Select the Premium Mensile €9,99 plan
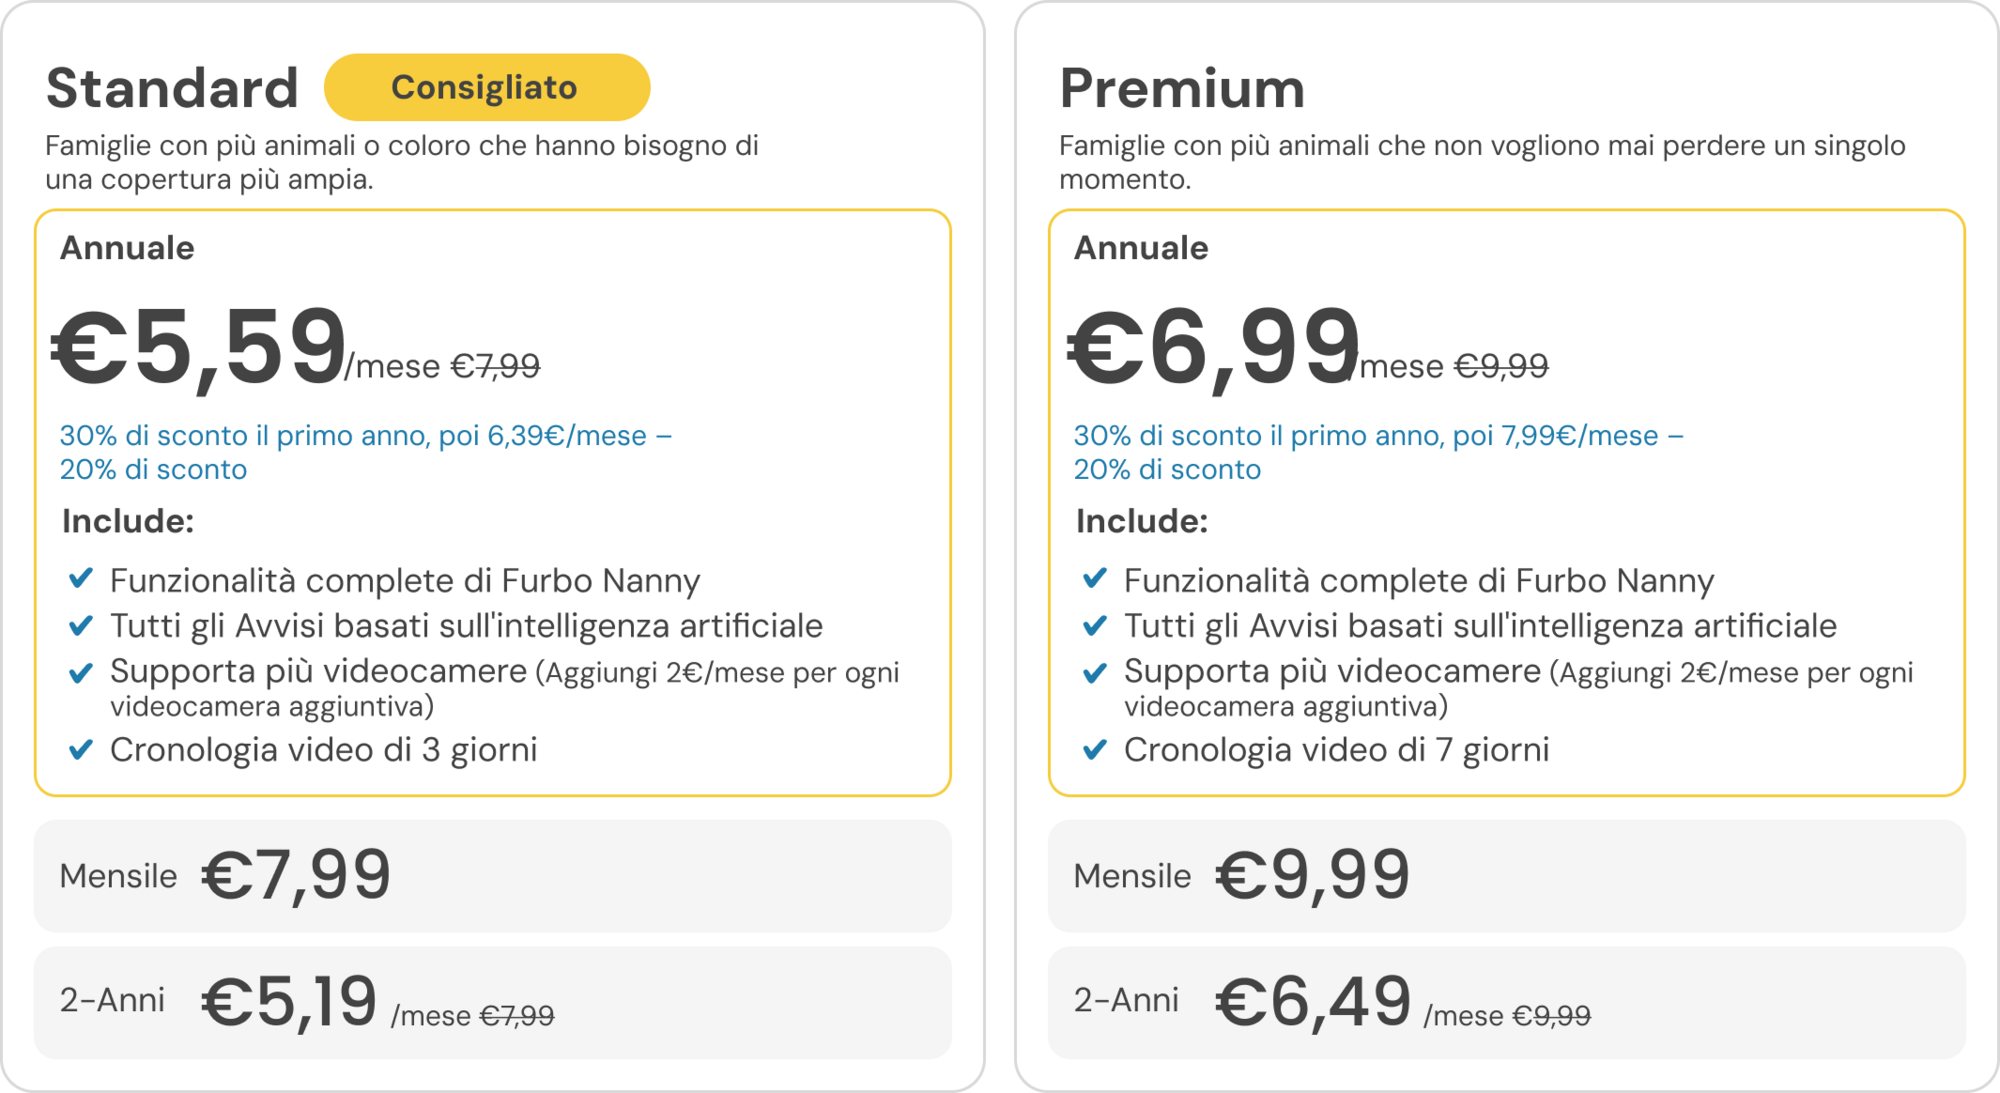This screenshot has width=2000, height=1093. click(x=1506, y=876)
